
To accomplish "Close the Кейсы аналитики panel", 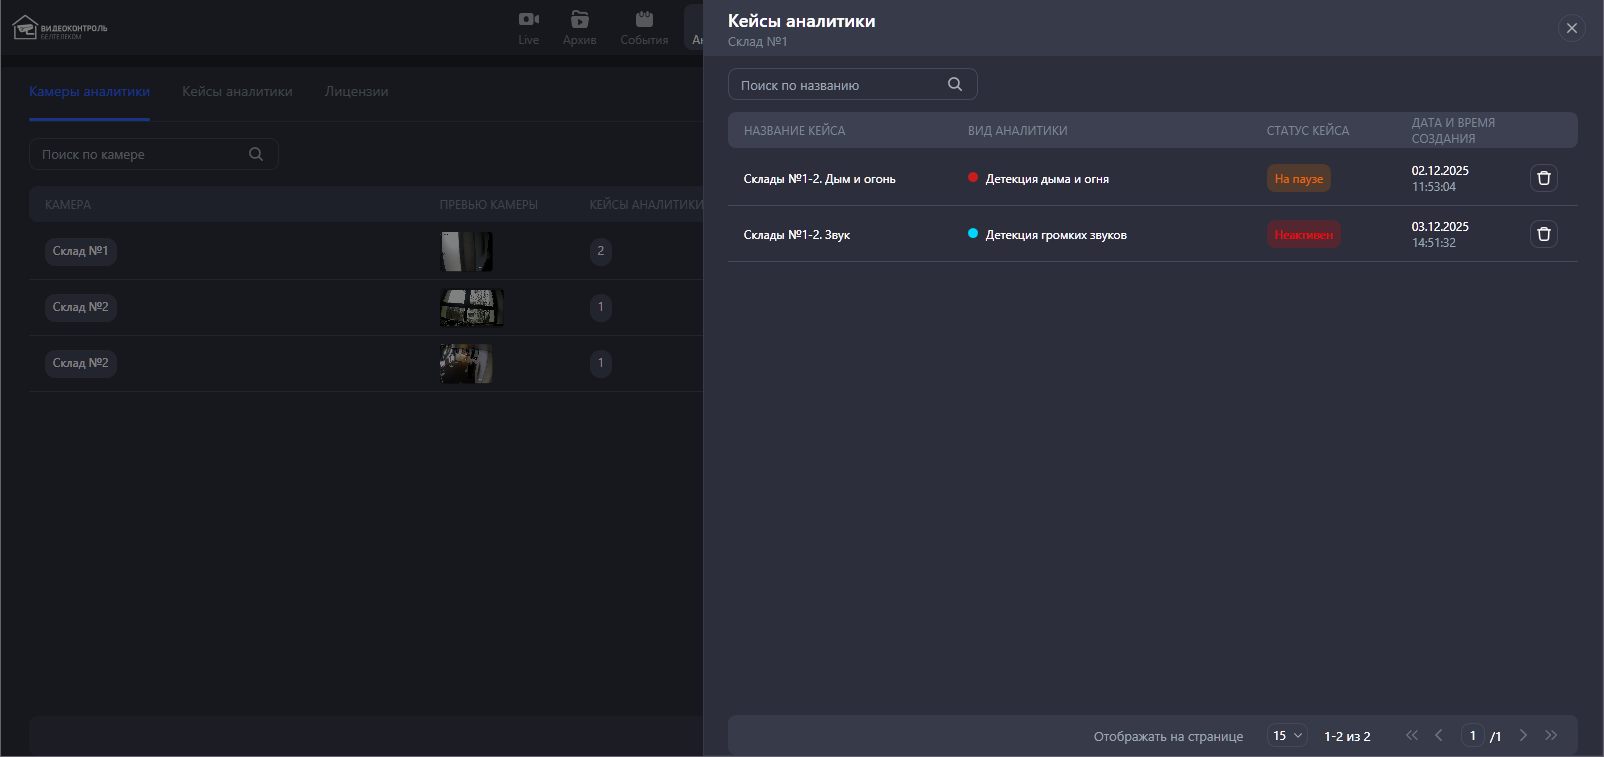I will (1571, 28).
